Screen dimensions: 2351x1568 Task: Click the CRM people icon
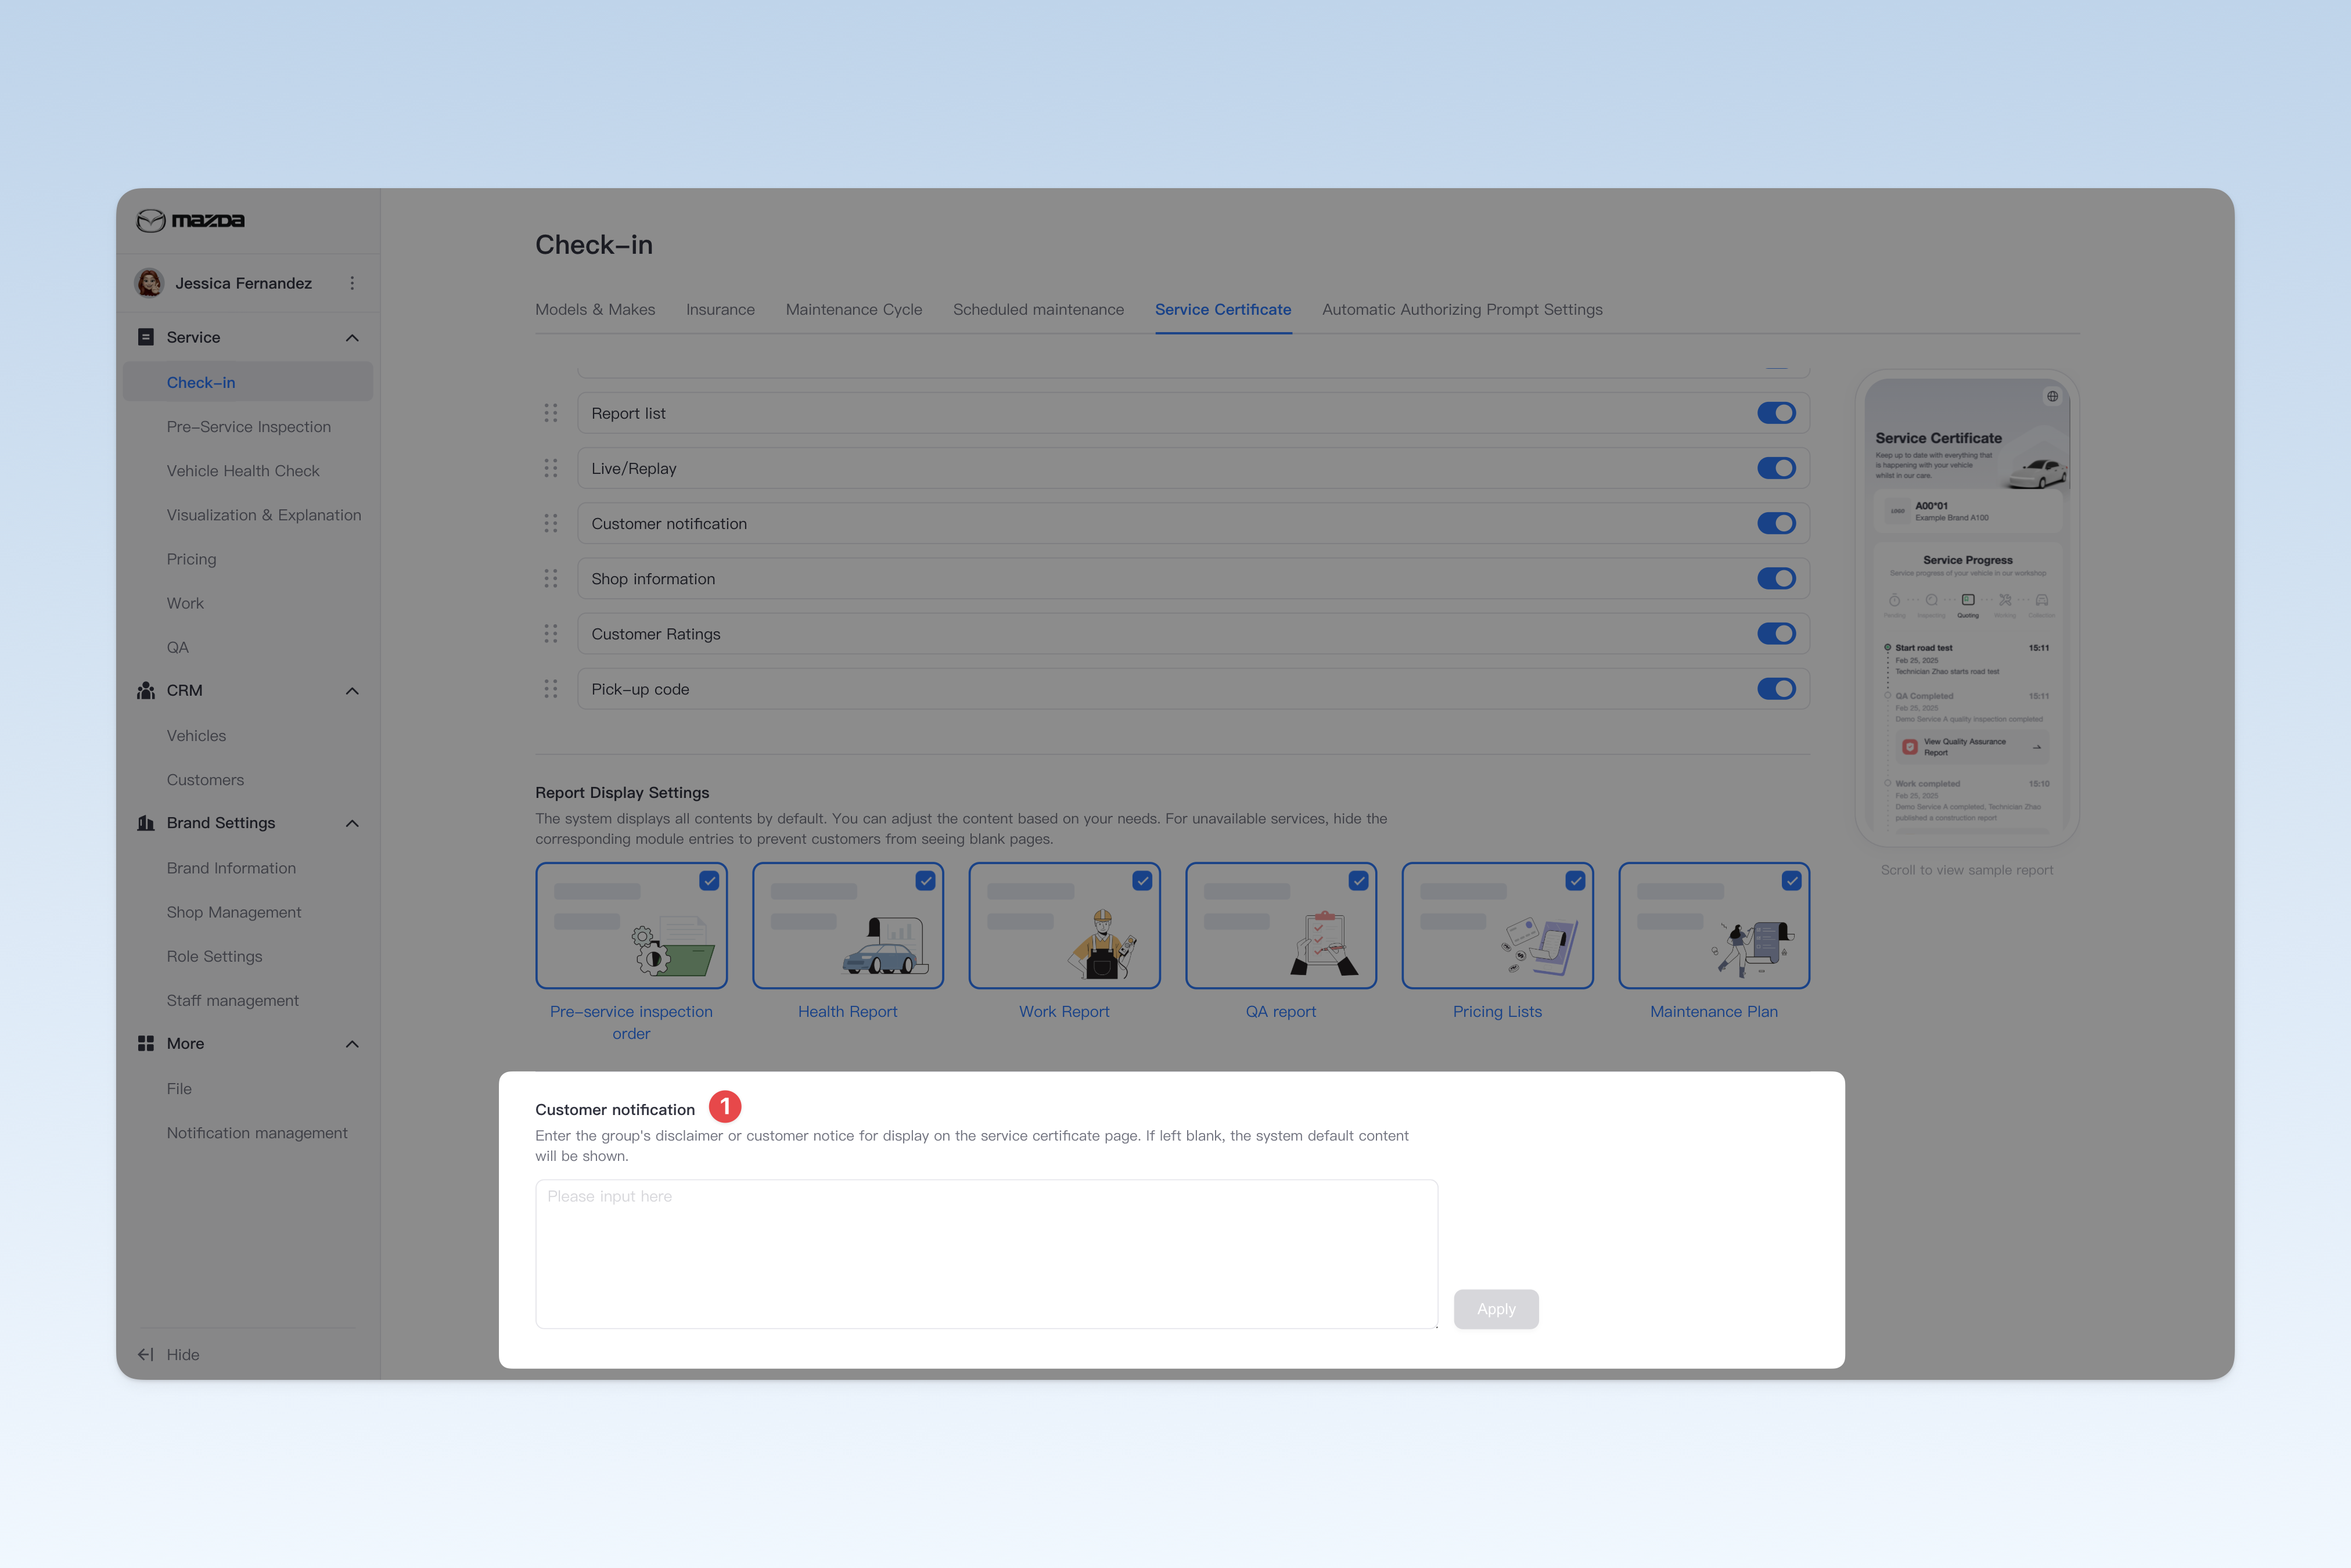[146, 690]
